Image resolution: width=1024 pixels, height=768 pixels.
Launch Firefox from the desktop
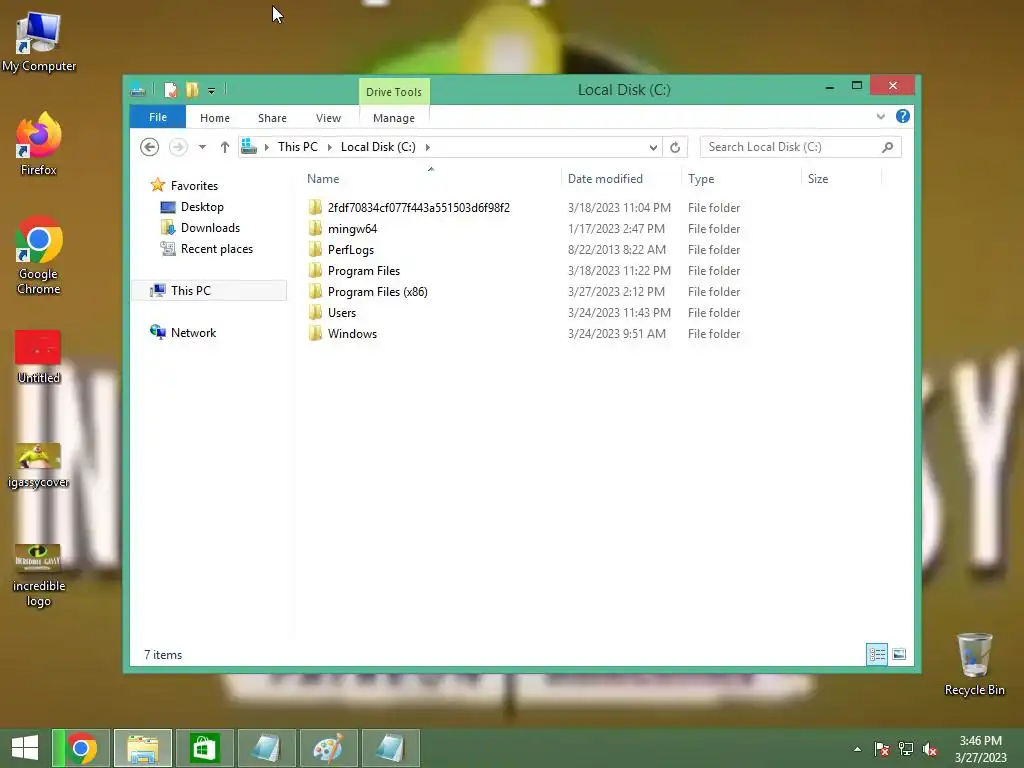[39, 144]
